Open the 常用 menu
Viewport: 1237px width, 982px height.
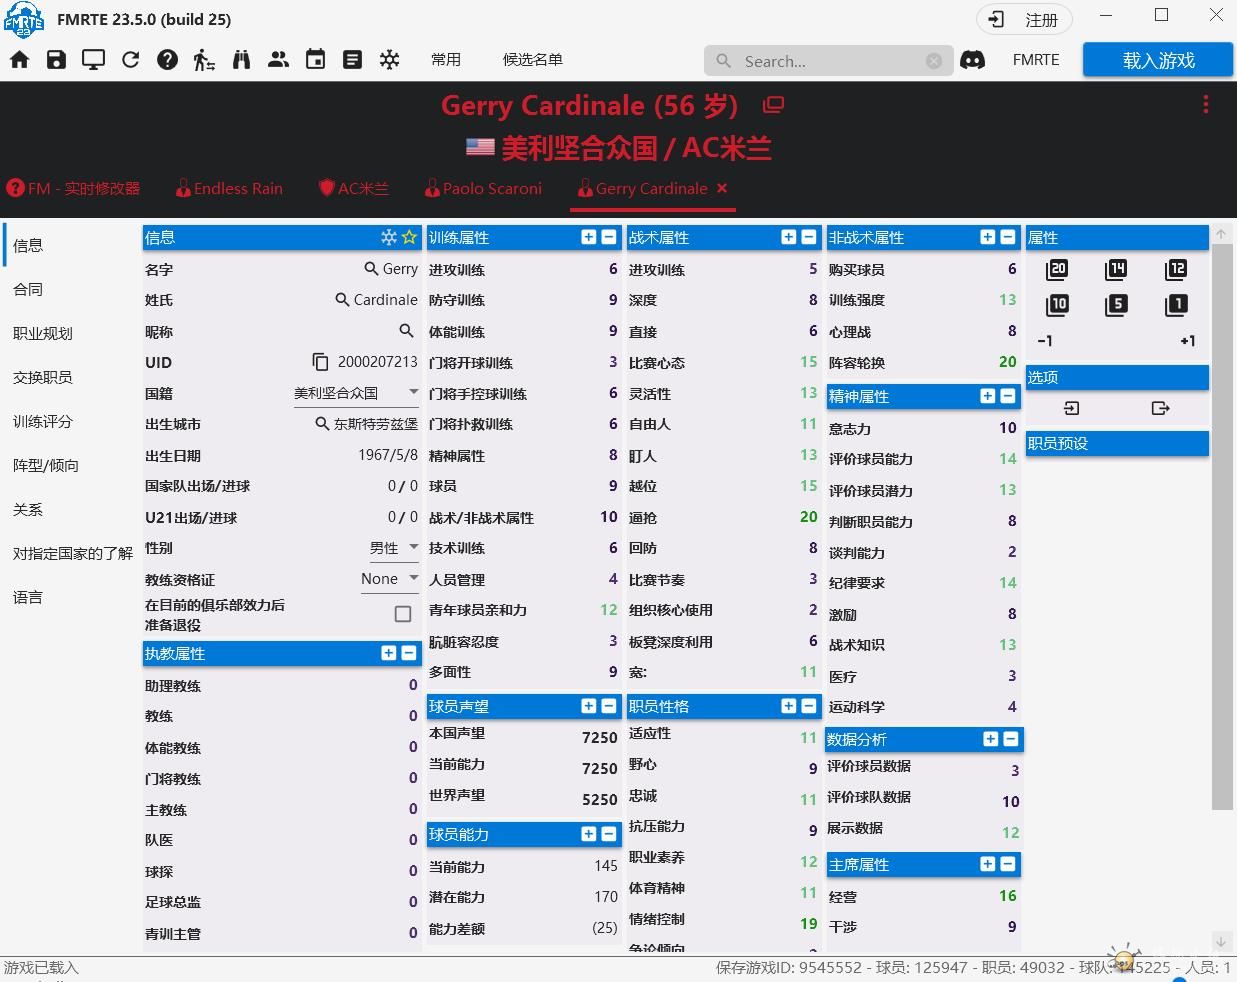coord(446,60)
